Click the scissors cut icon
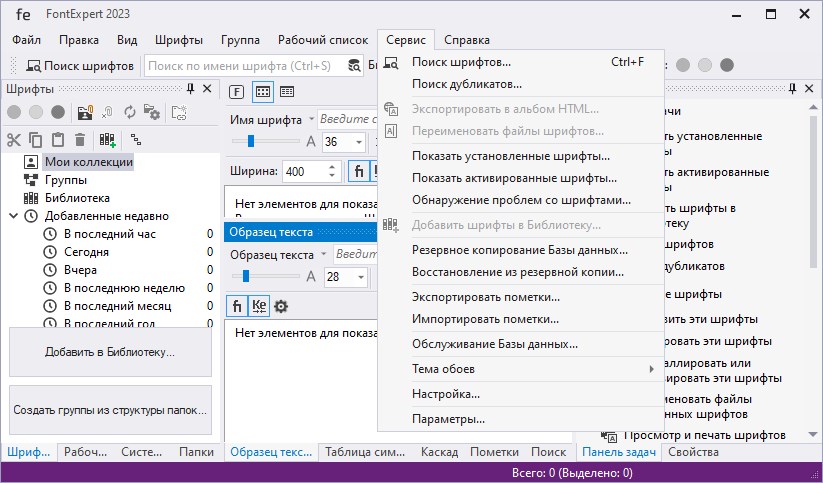 [14, 140]
